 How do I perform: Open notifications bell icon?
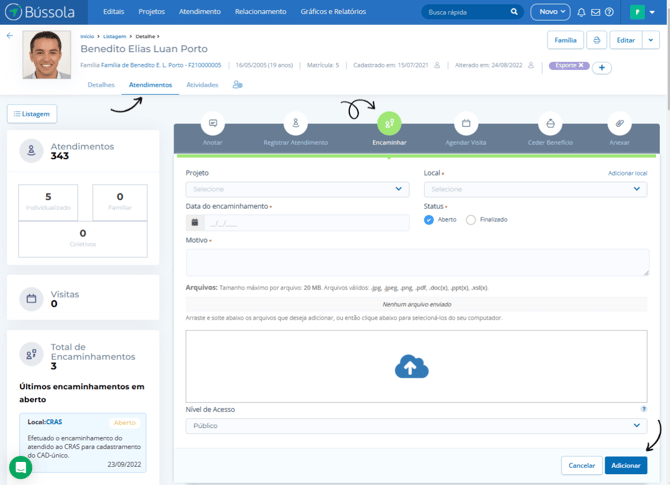click(x=581, y=12)
